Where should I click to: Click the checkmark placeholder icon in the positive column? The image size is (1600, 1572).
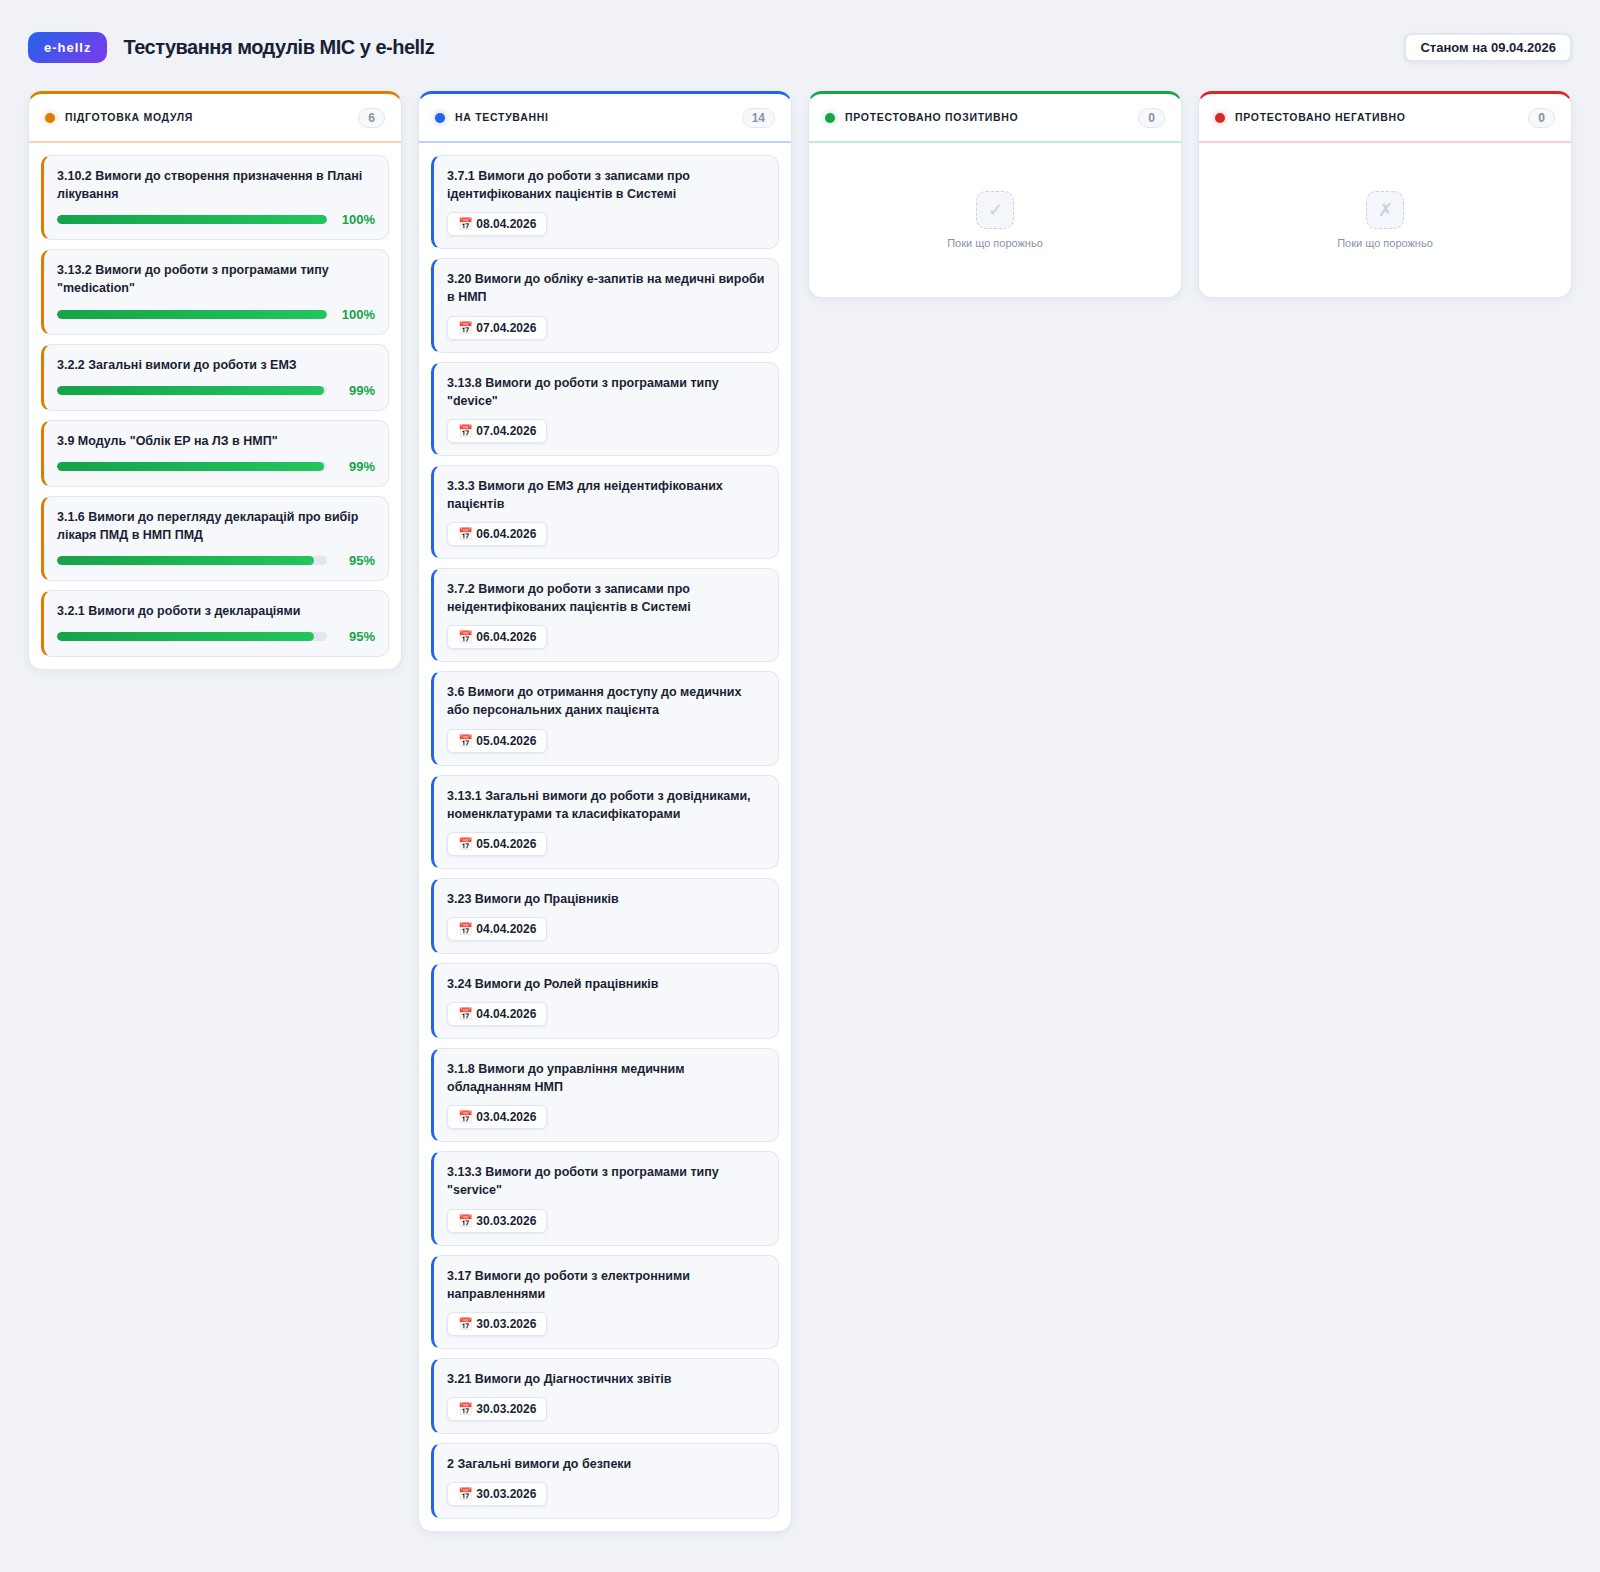[x=995, y=209]
